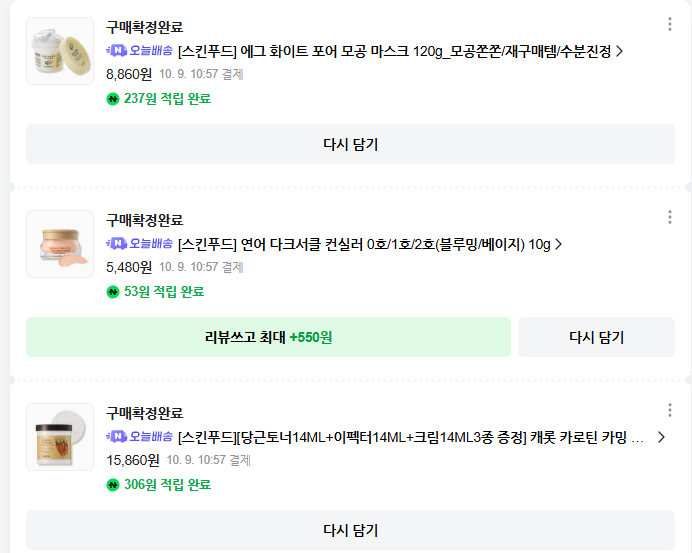Open the egg white pore mask thumbnail

pyautogui.click(x=60, y=51)
